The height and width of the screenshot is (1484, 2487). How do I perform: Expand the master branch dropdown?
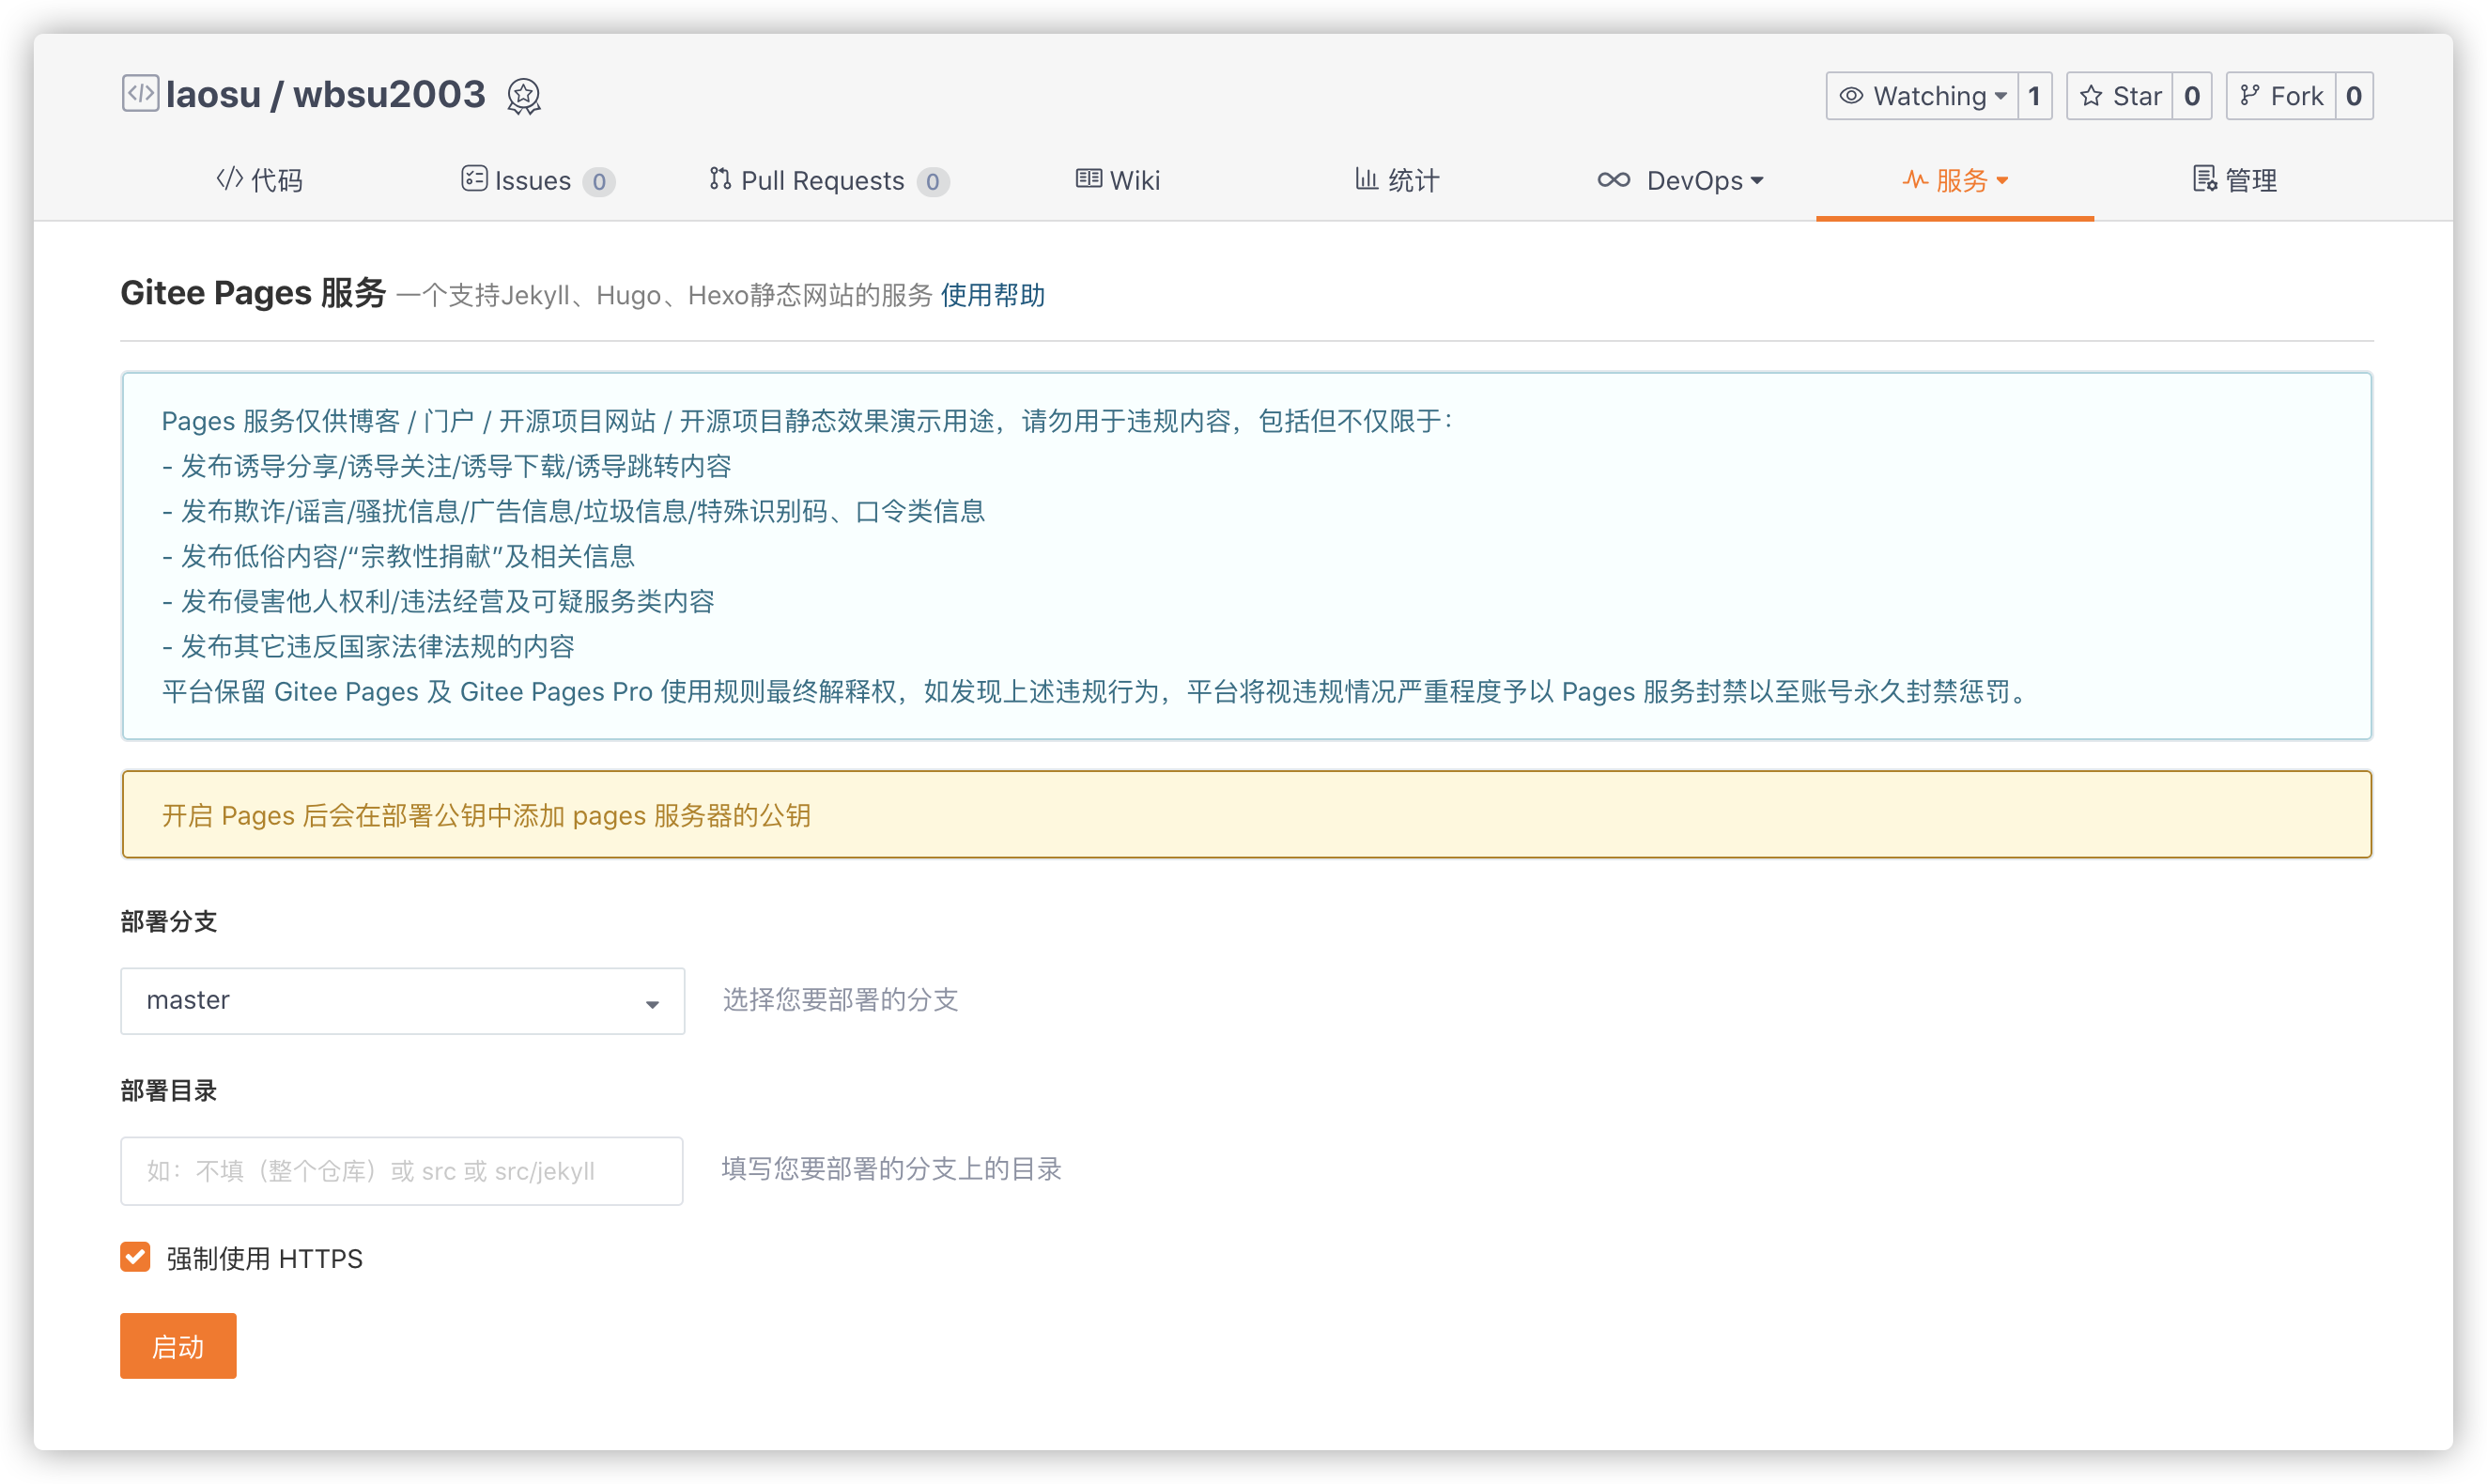(402, 1001)
